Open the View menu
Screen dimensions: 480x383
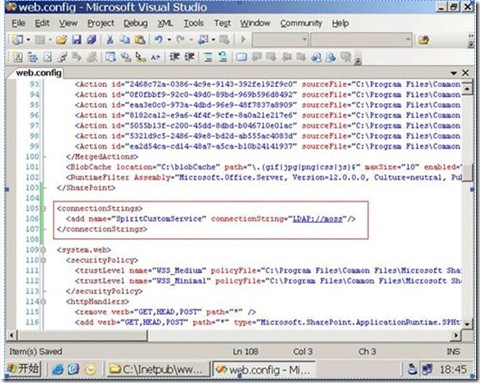[x=68, y=23]
